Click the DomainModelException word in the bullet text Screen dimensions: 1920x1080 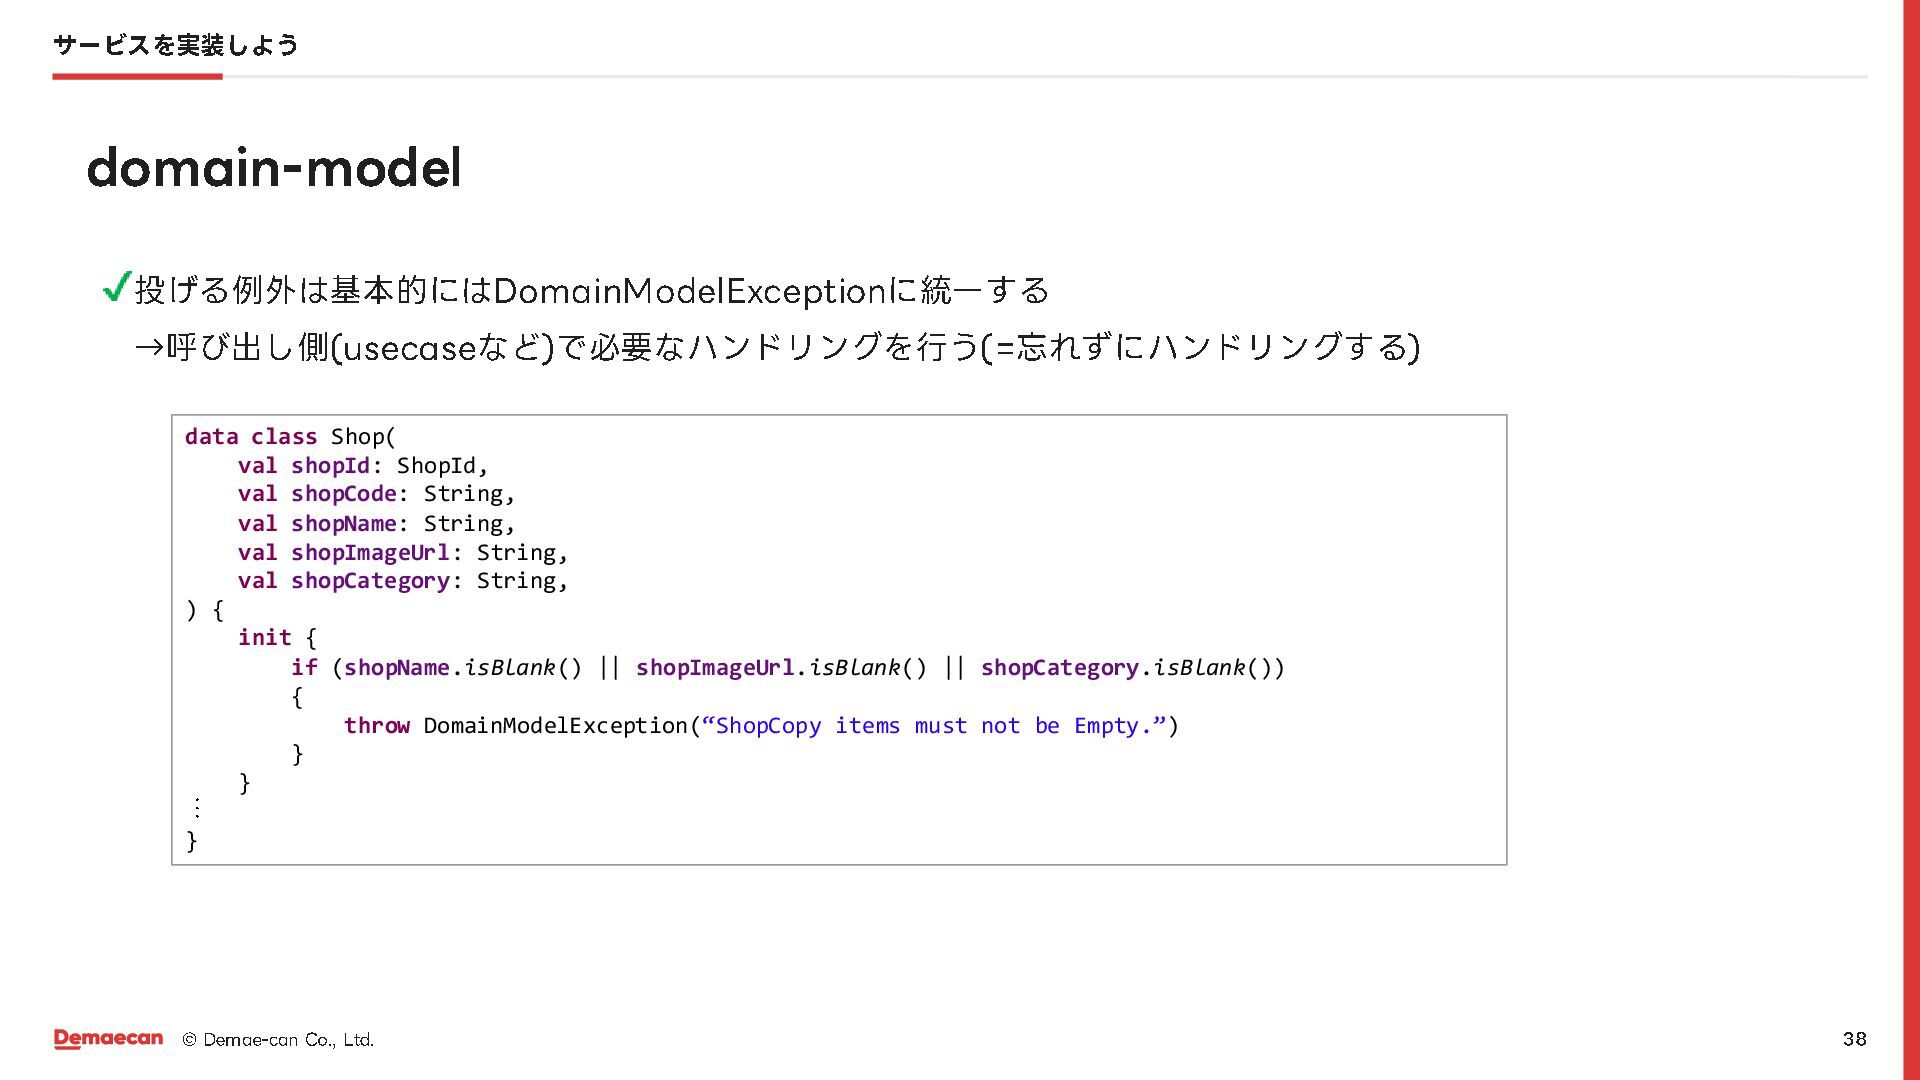click(x=690, y=291)
